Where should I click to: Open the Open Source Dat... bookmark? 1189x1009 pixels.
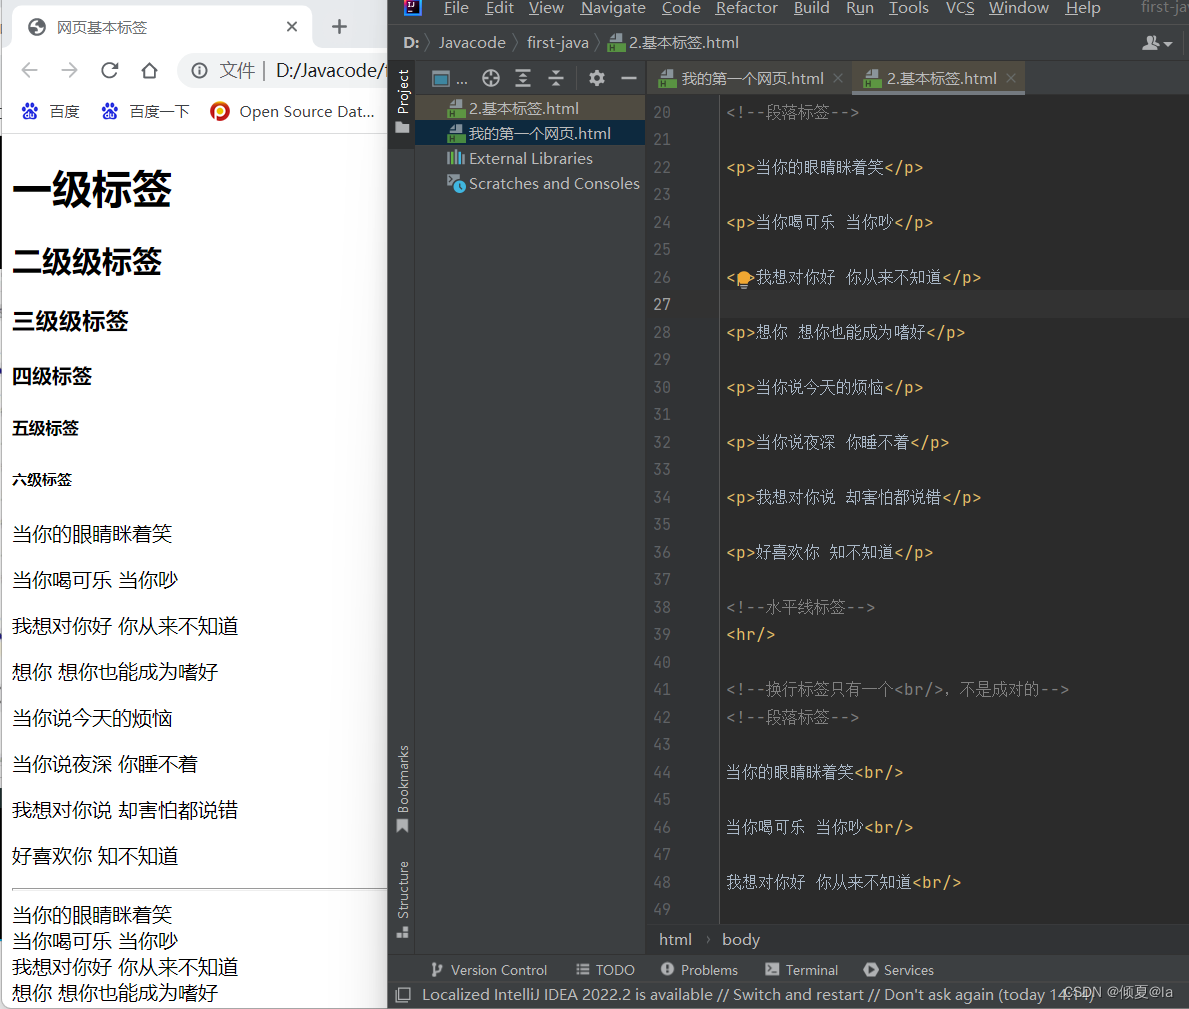coord(292,111)
